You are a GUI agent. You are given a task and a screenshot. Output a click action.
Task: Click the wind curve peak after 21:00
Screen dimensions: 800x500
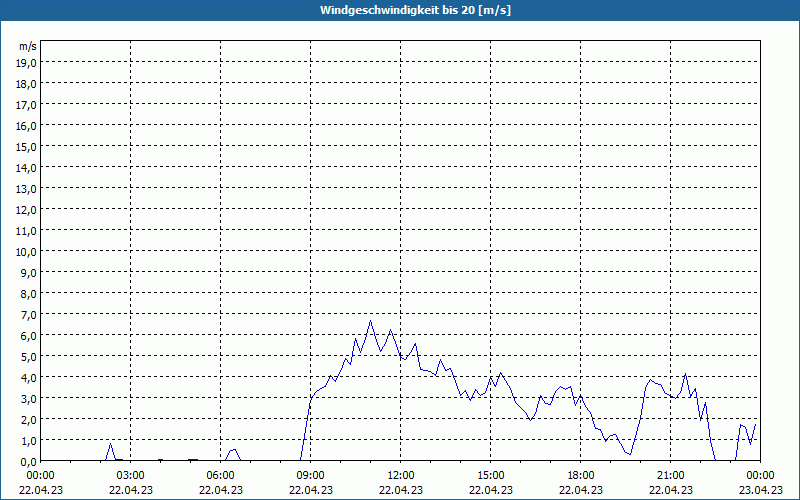coord(686,374)
